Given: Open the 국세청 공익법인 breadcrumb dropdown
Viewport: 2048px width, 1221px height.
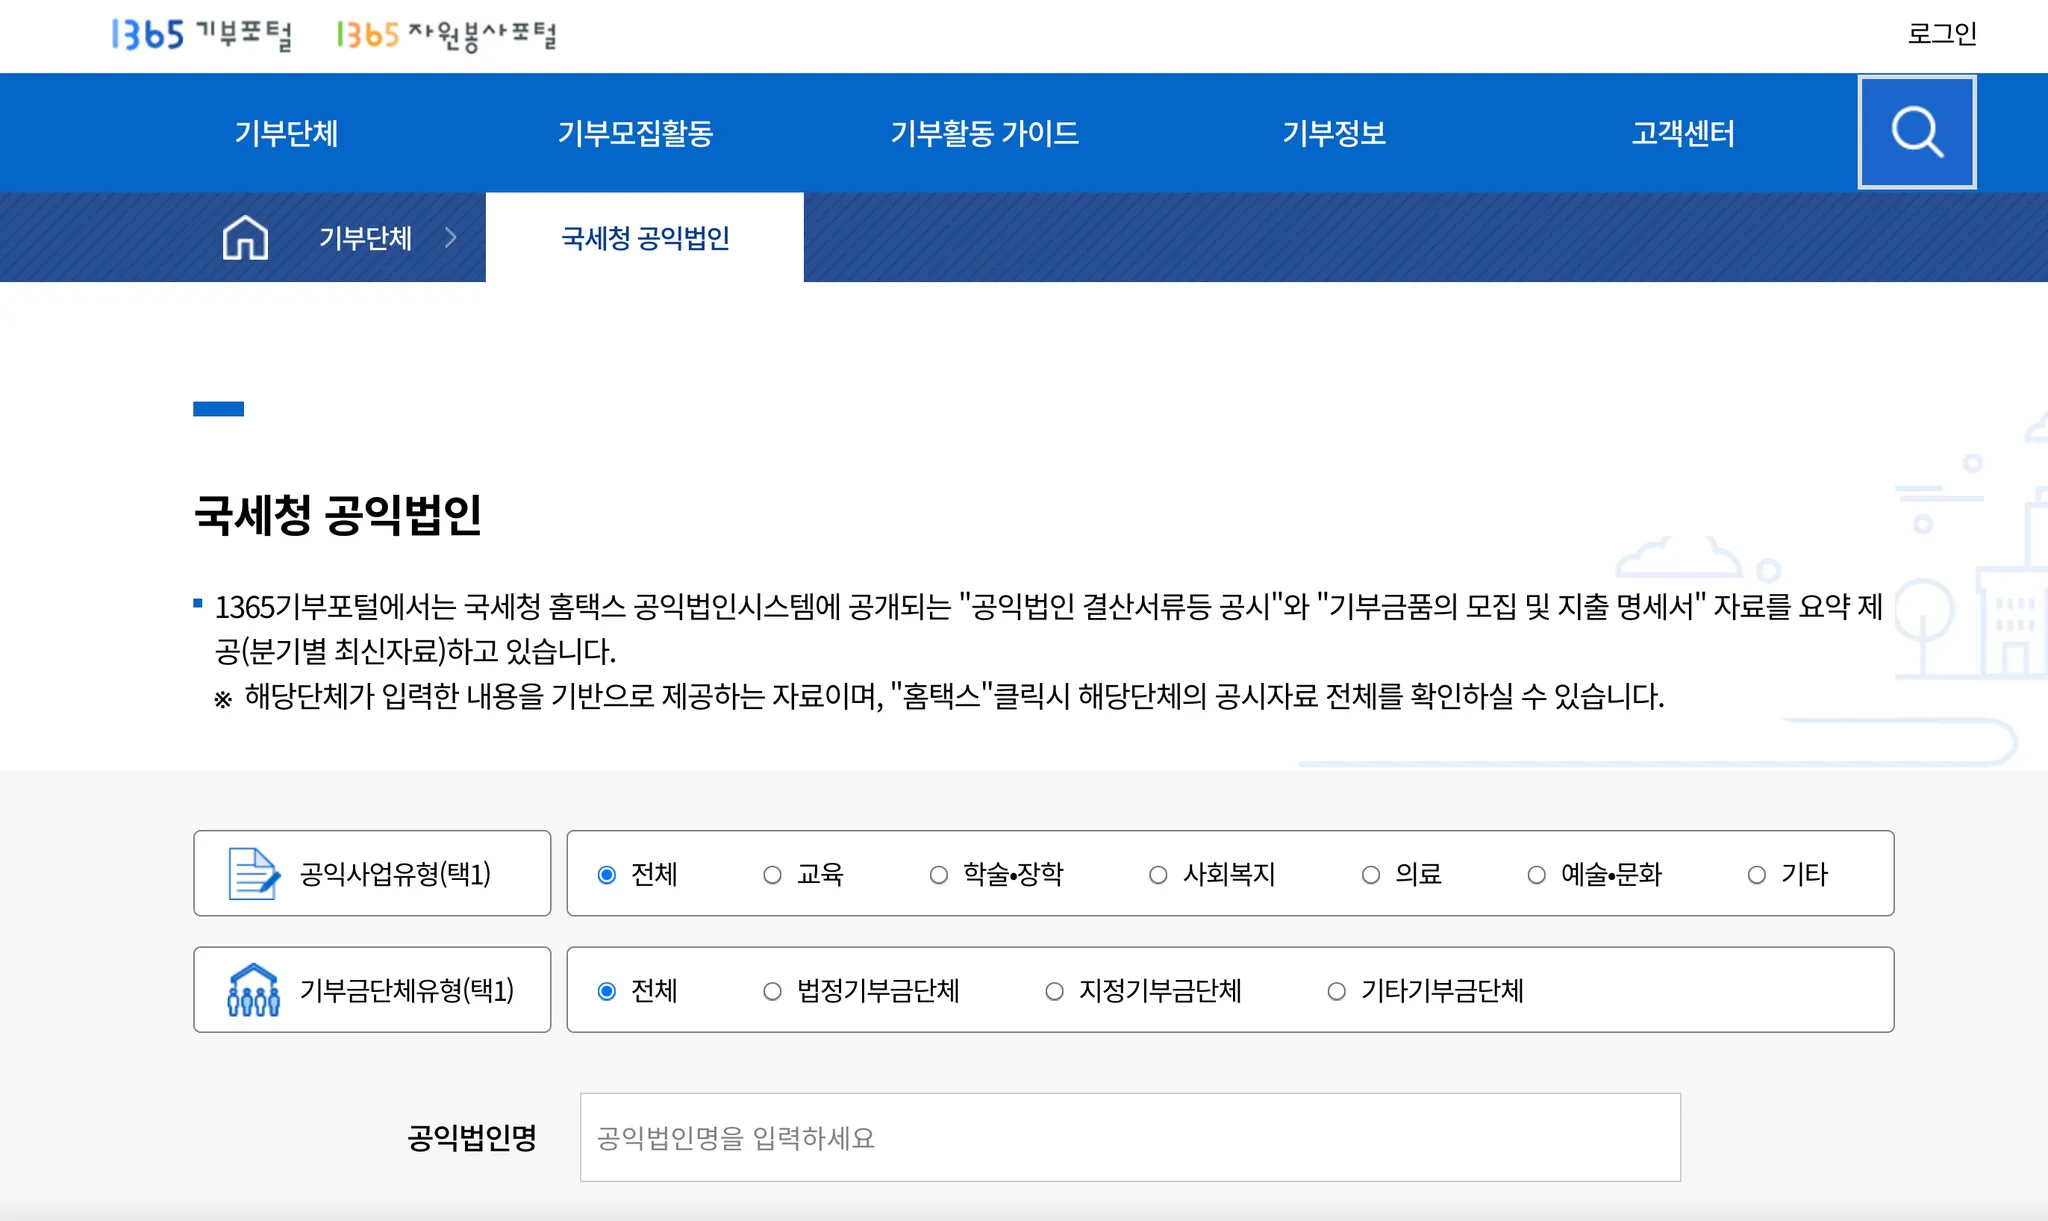Looking at the screenshot, I should pyautogui.click(x=645, y=238).
